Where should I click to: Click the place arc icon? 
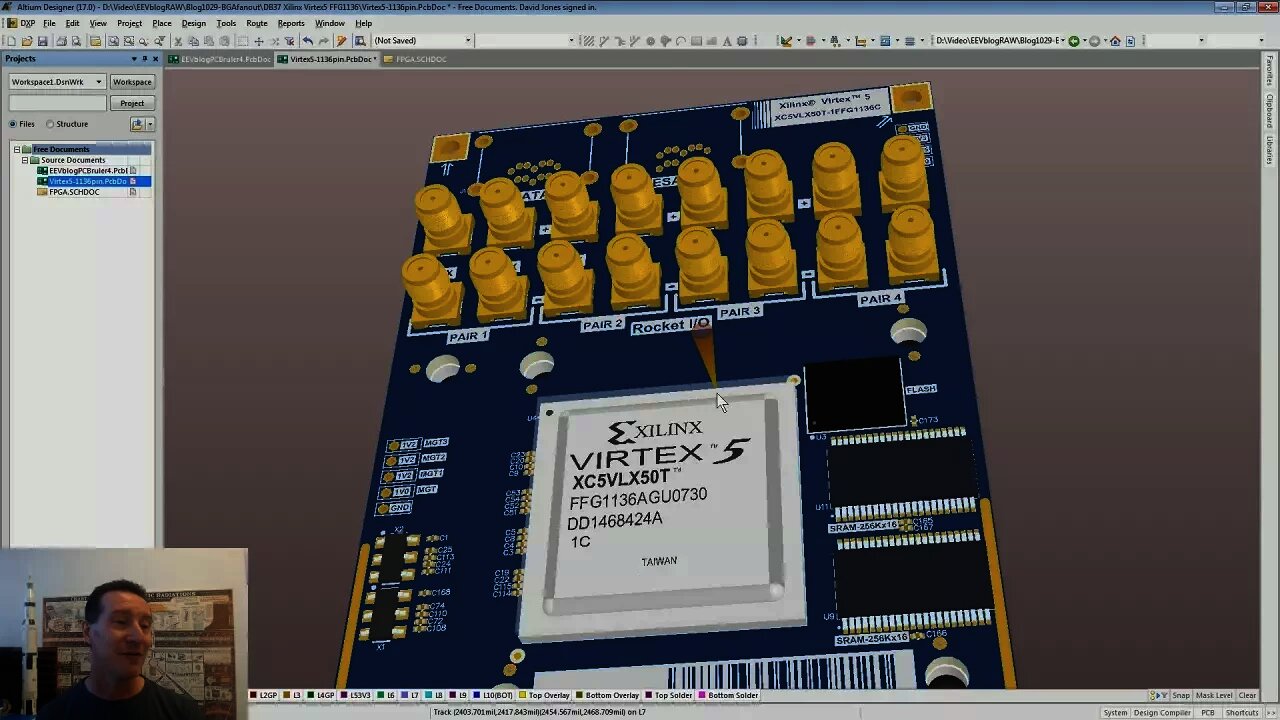pyautogui.click(x=681, y=41)
